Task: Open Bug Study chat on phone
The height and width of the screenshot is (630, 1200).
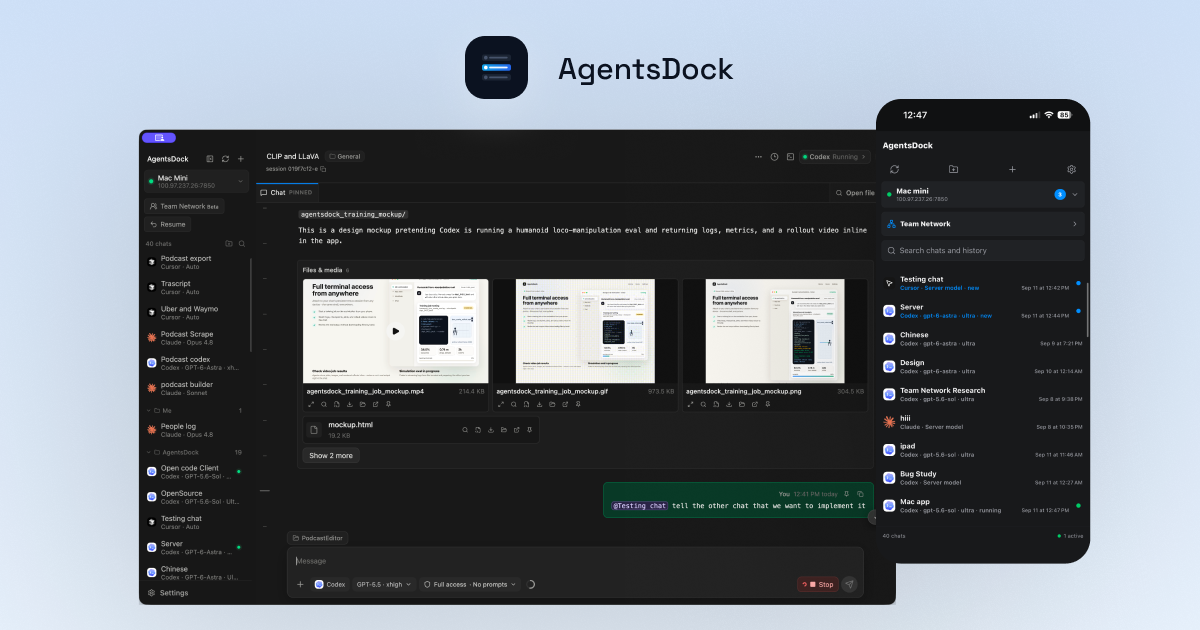Action: 983,478
